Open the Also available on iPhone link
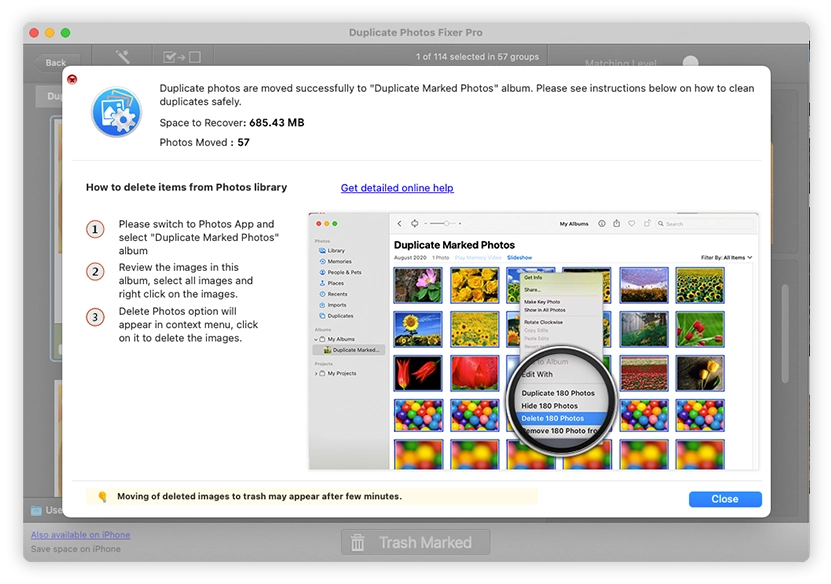 tap(81, 535)
